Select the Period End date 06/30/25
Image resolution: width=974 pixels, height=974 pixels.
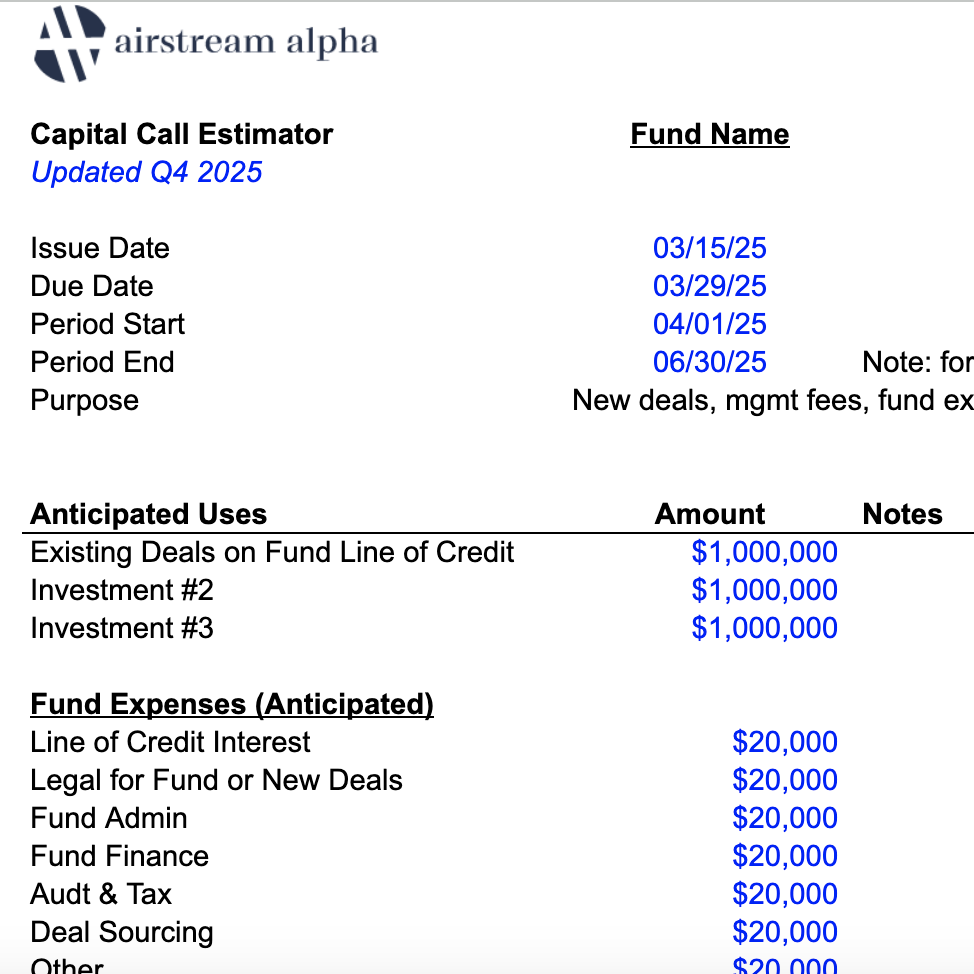pos(709,362)
